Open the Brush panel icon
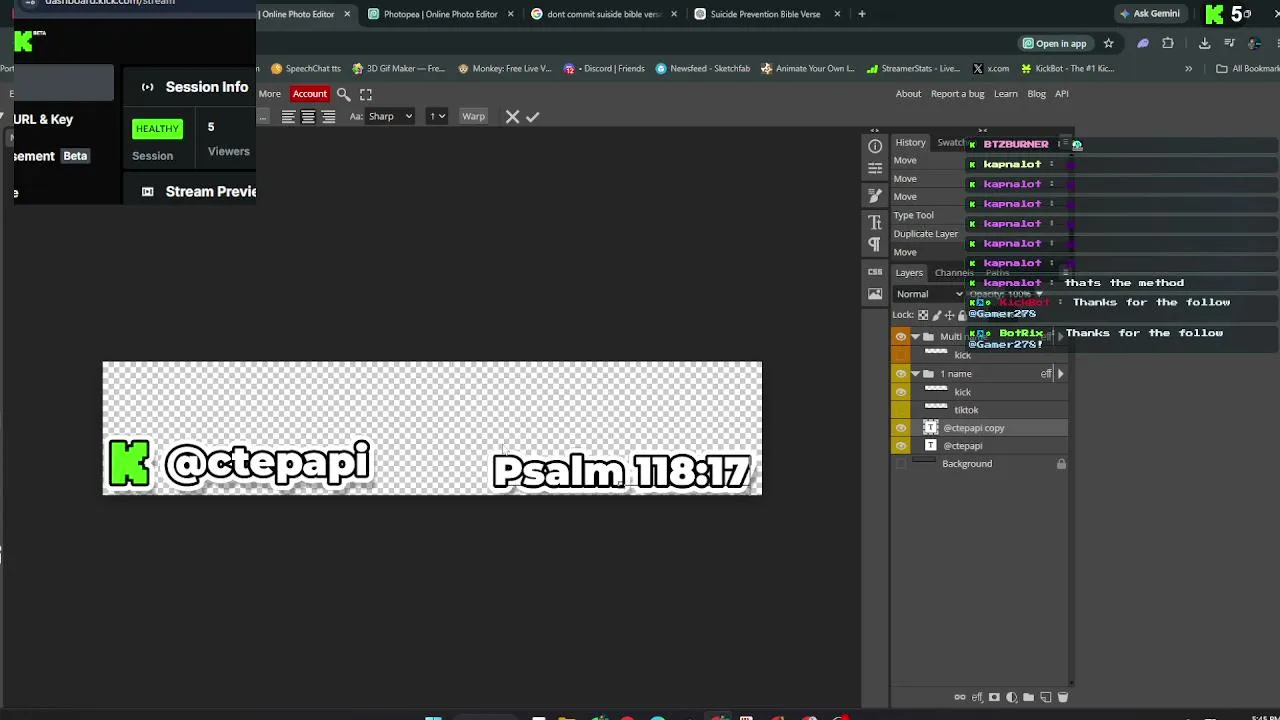The height and width of the screenshot is (720, 1280). pyautogui.click(x=875, y=196)
